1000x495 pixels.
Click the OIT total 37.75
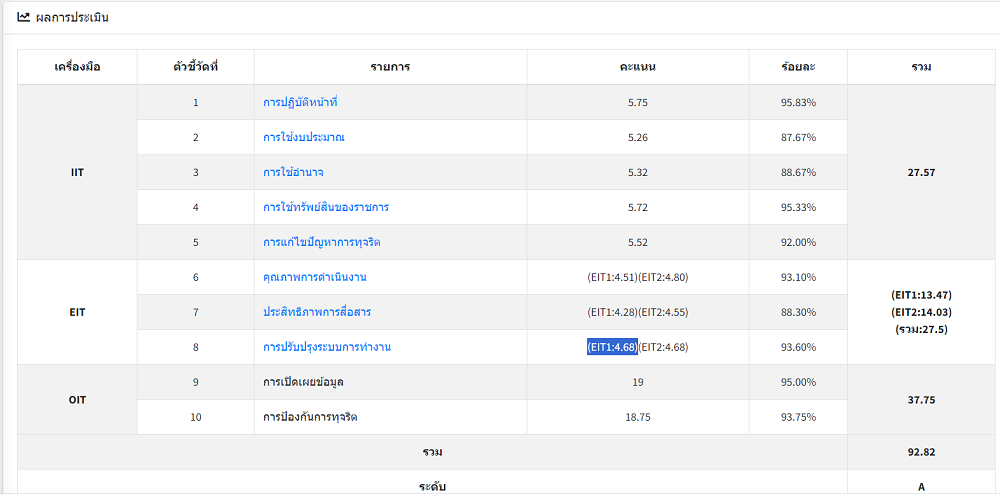922,401
